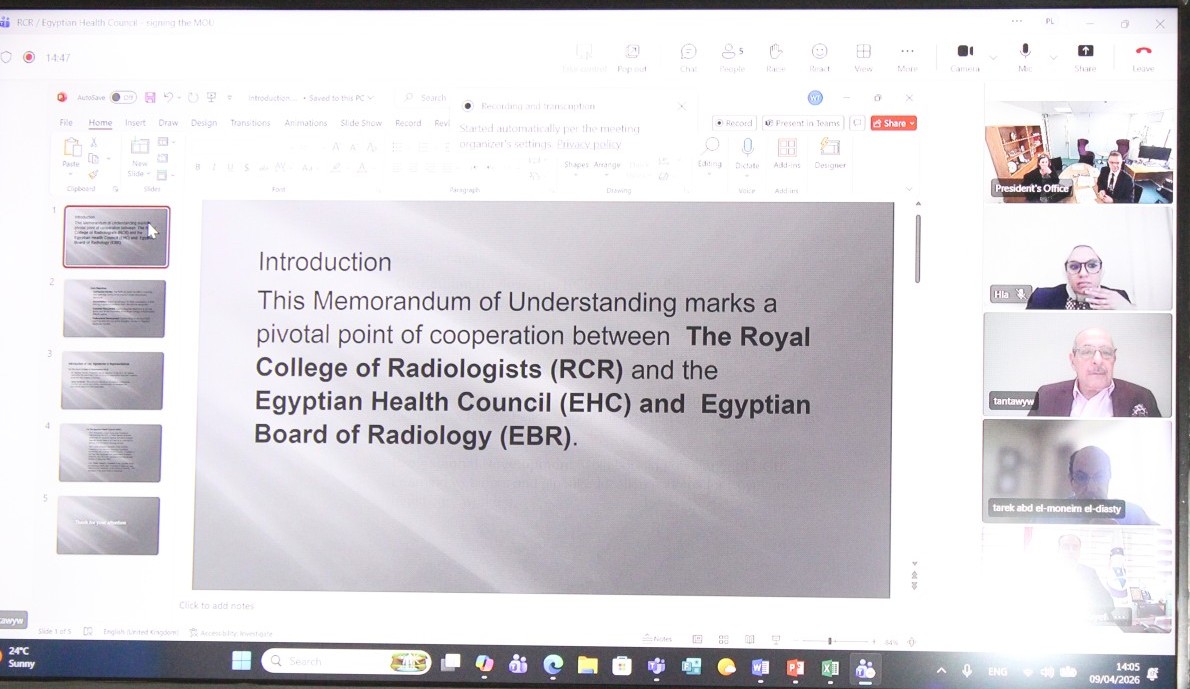Click the Click to add notes area
Viewport: 1190px width, 689px height.
pos(217,606)
